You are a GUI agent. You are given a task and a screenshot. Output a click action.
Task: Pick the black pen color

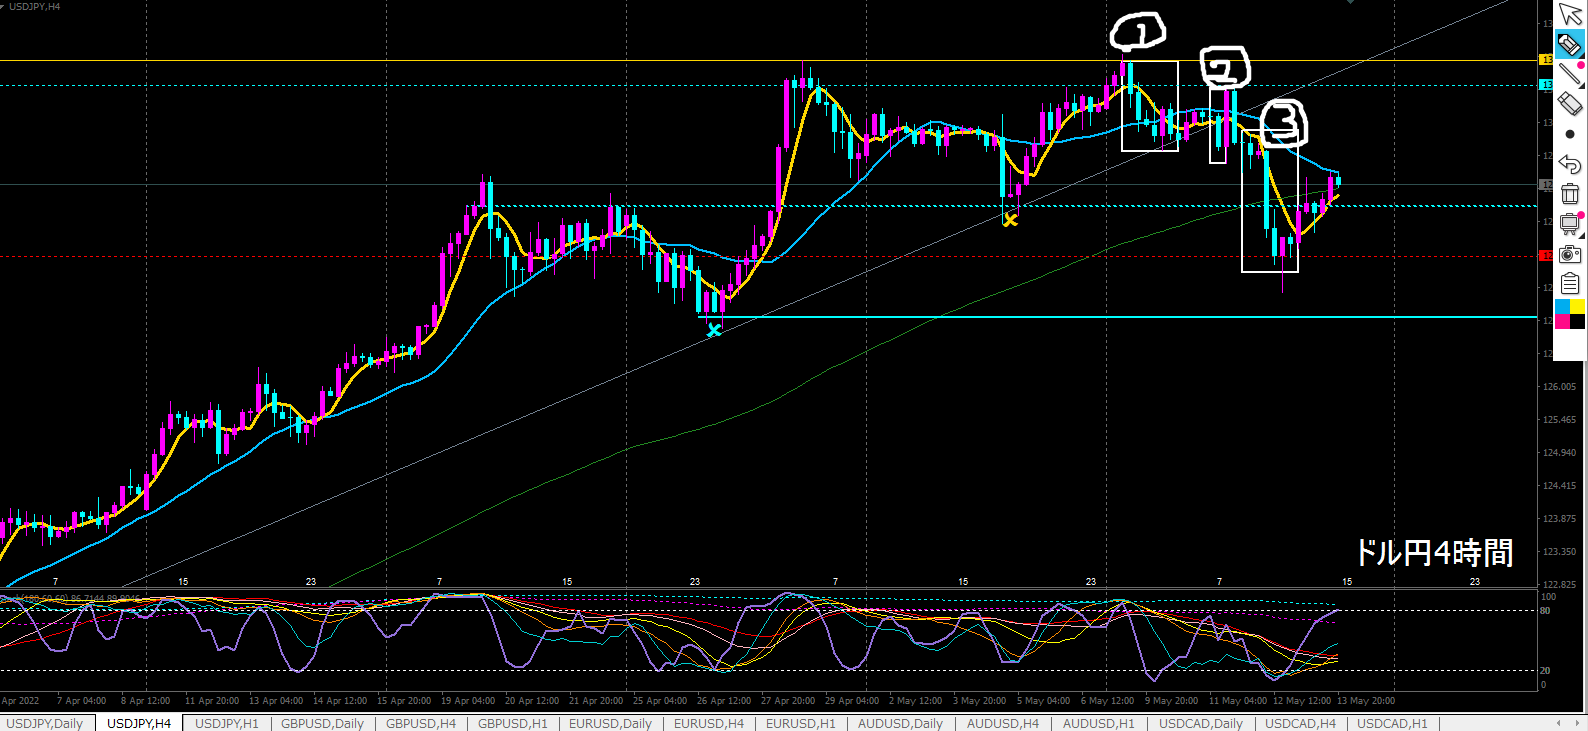pyautogui.click(x=1577, y=321)
